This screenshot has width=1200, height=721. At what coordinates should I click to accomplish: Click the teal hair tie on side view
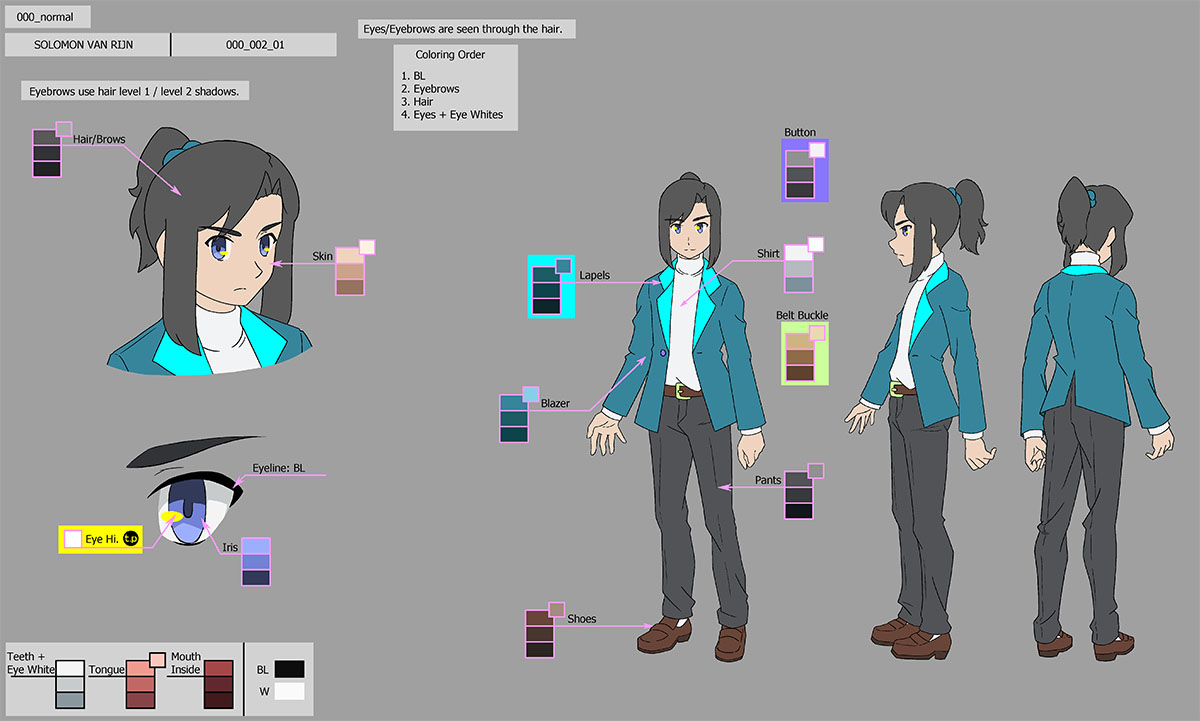pos(963,197)
